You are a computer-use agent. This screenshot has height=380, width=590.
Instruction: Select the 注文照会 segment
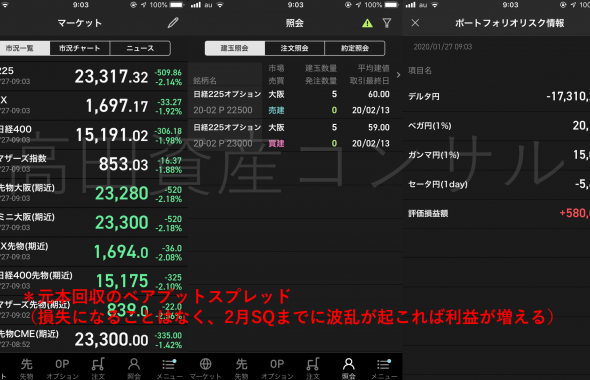(x=295, y=48)
